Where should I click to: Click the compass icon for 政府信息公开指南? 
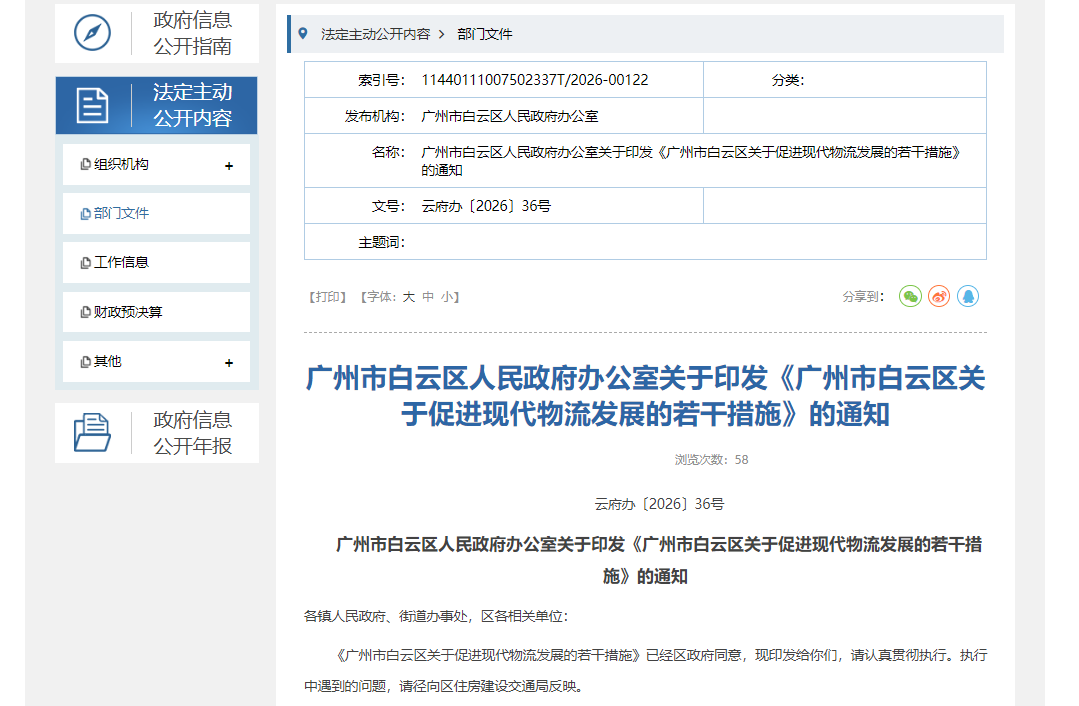click(x=93, y=33)
